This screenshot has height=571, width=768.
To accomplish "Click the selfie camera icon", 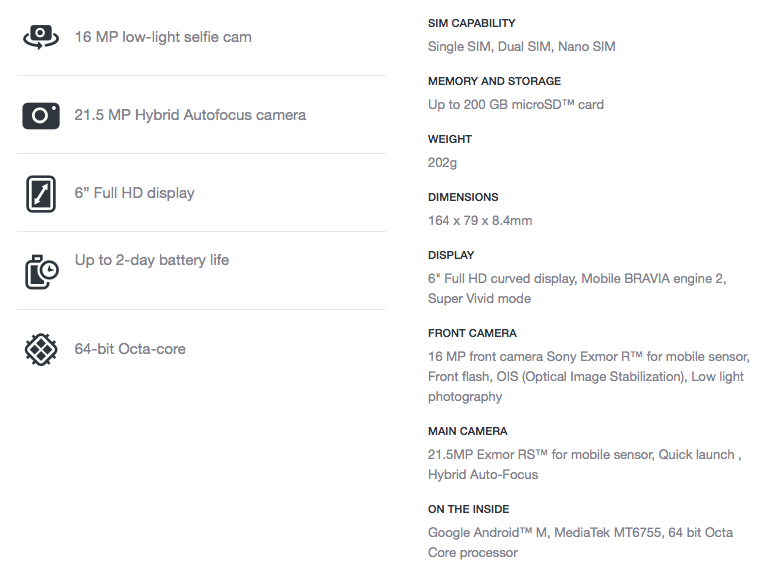I will point(41,37).
